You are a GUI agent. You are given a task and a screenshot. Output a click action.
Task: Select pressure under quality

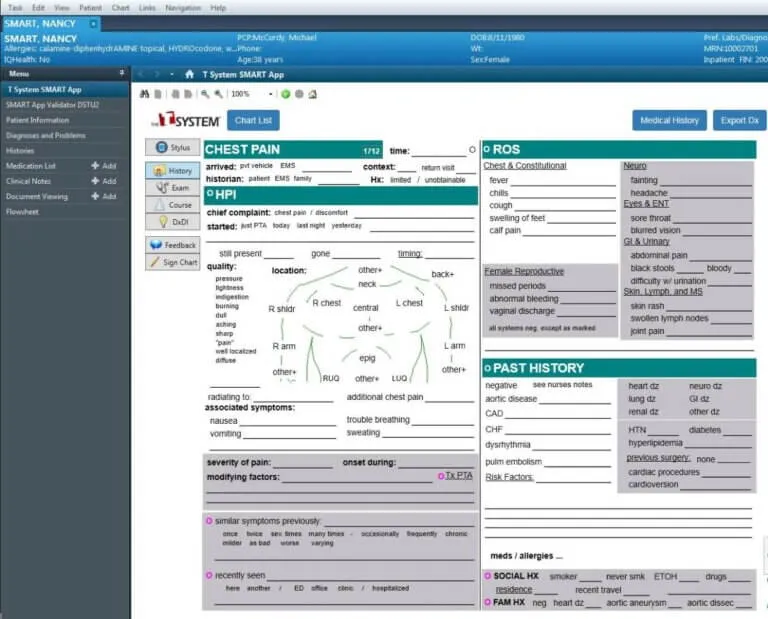click(x=229, y=279)
